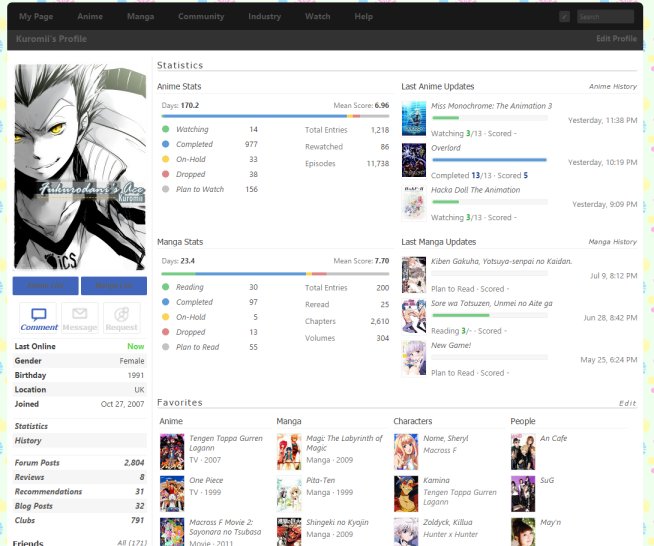654x546 pixels.
Task: Click the icon left of the search box
Action: tap(565, 17)
